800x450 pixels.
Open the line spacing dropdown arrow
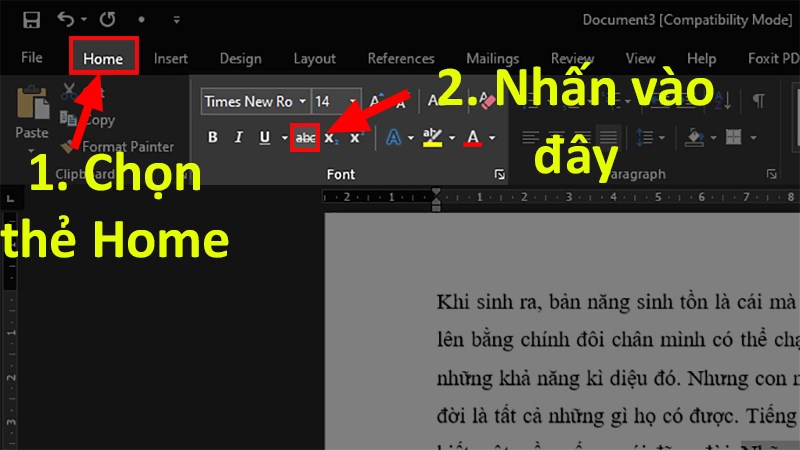click(x=662, y=137)
